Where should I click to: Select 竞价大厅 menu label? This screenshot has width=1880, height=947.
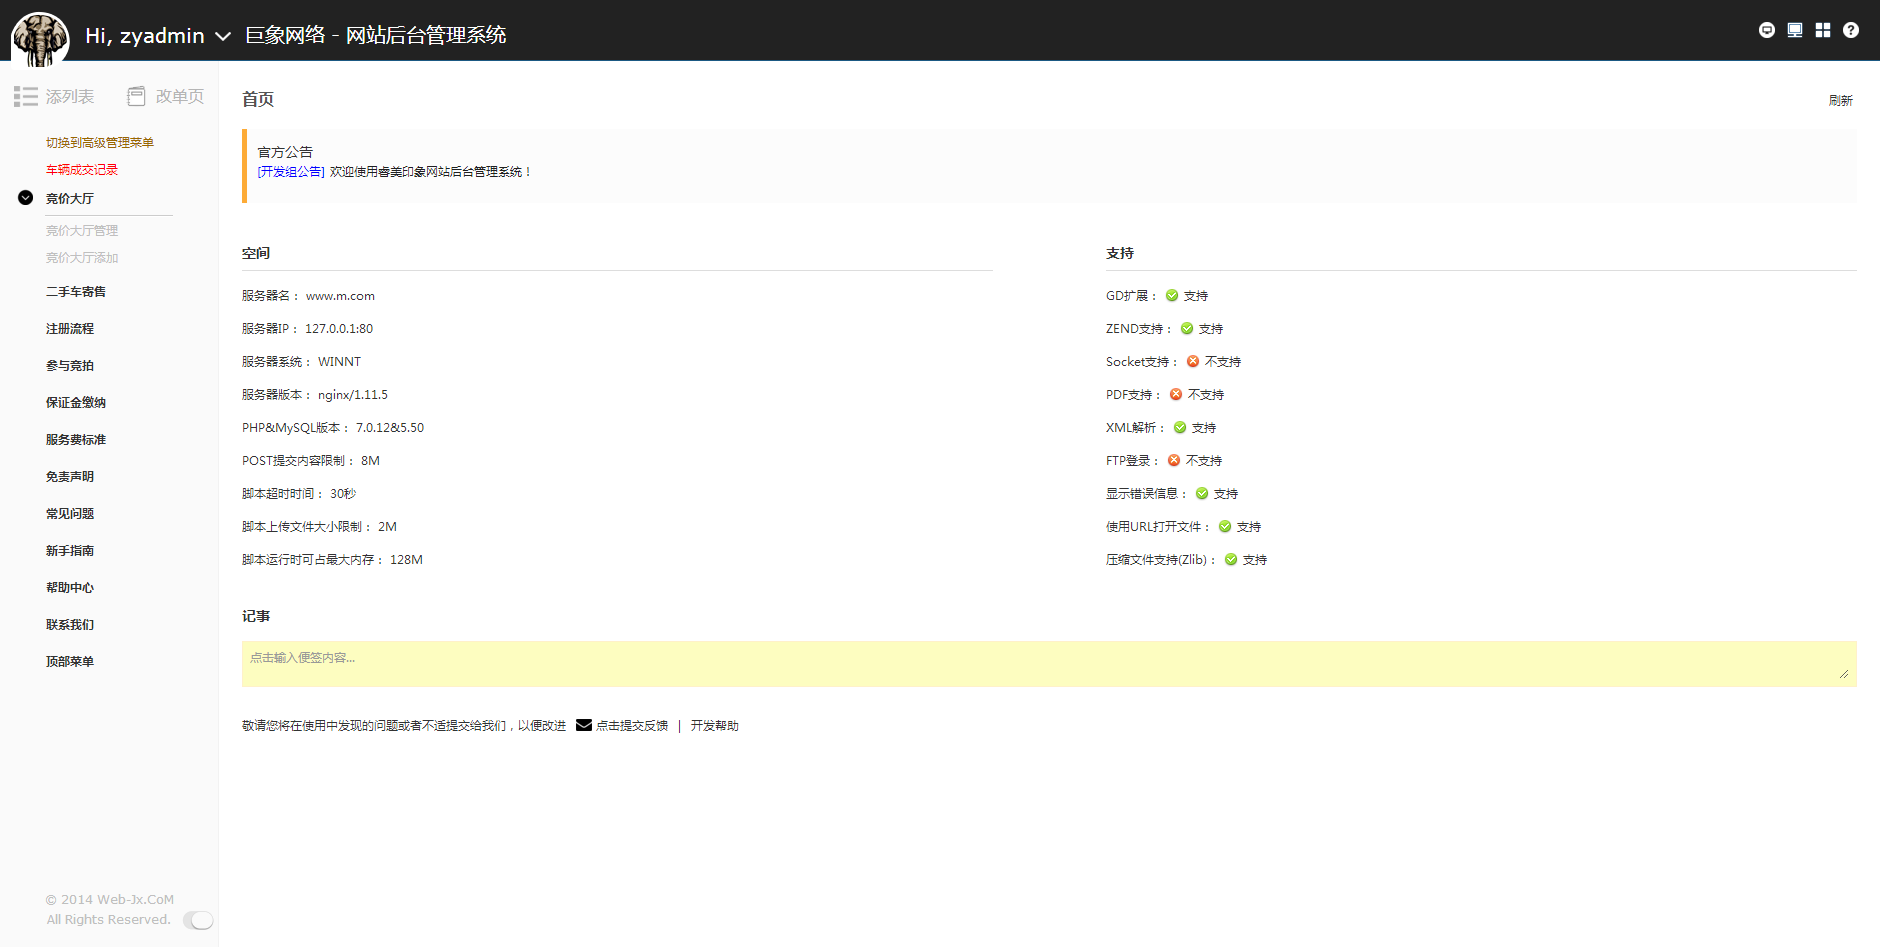click(x=70, y=199)
